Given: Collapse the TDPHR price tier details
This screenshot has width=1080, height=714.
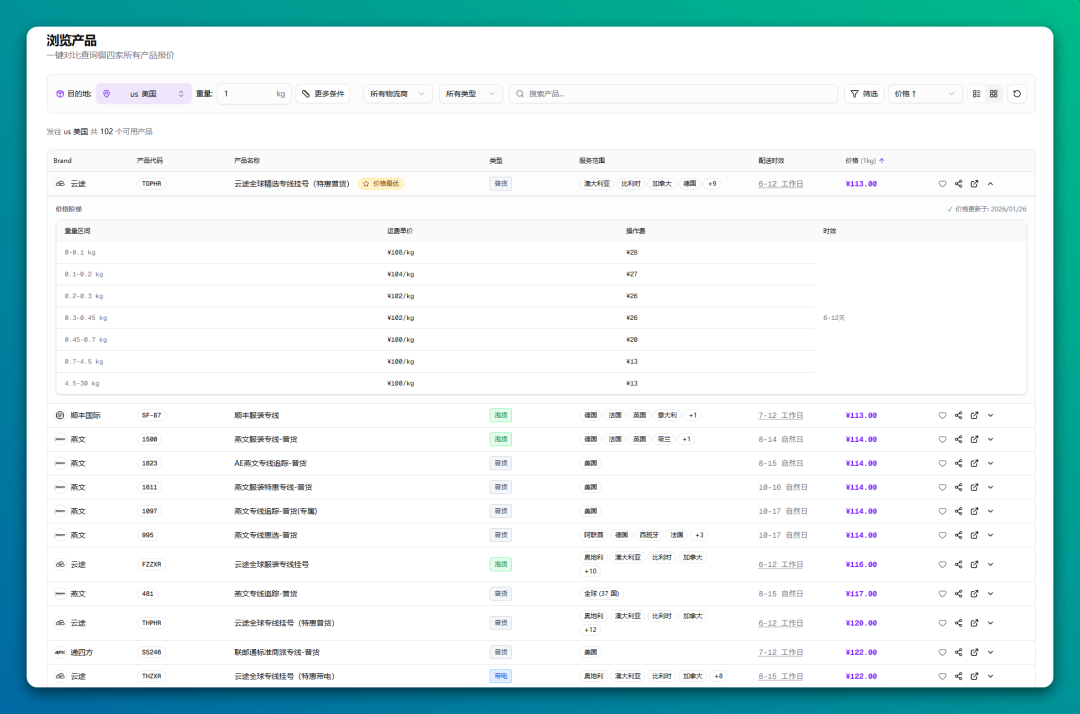Looking at the screenshot, I should click(x=990, y=184).
